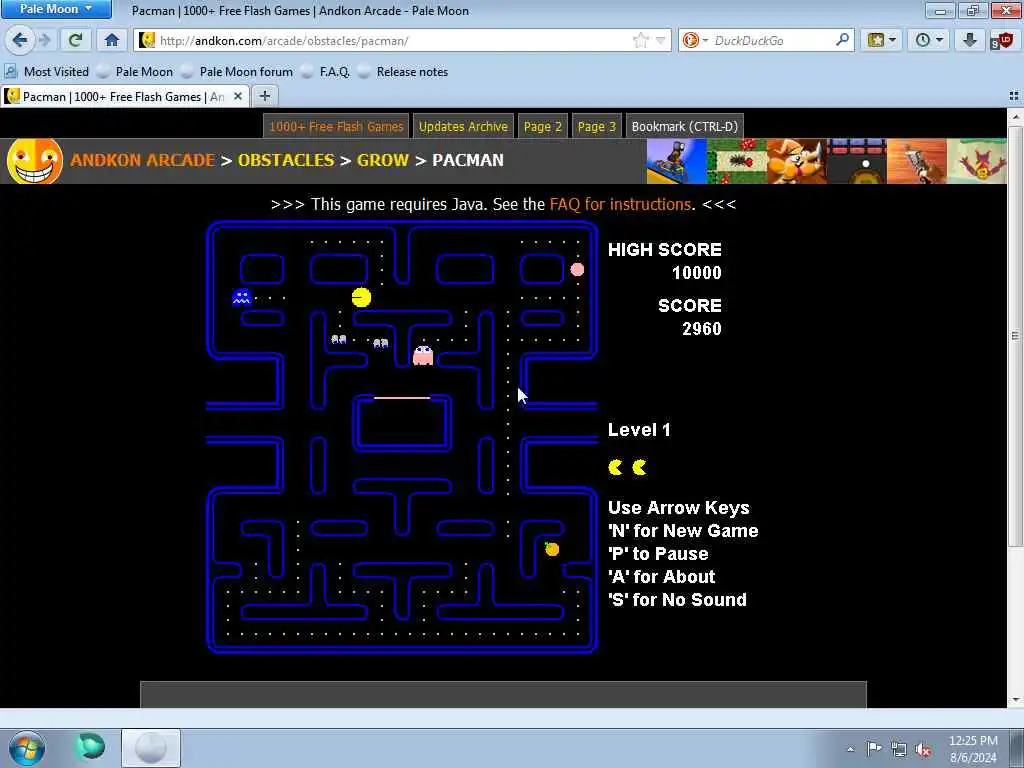Open the Updates Archive link

[463, 127]
